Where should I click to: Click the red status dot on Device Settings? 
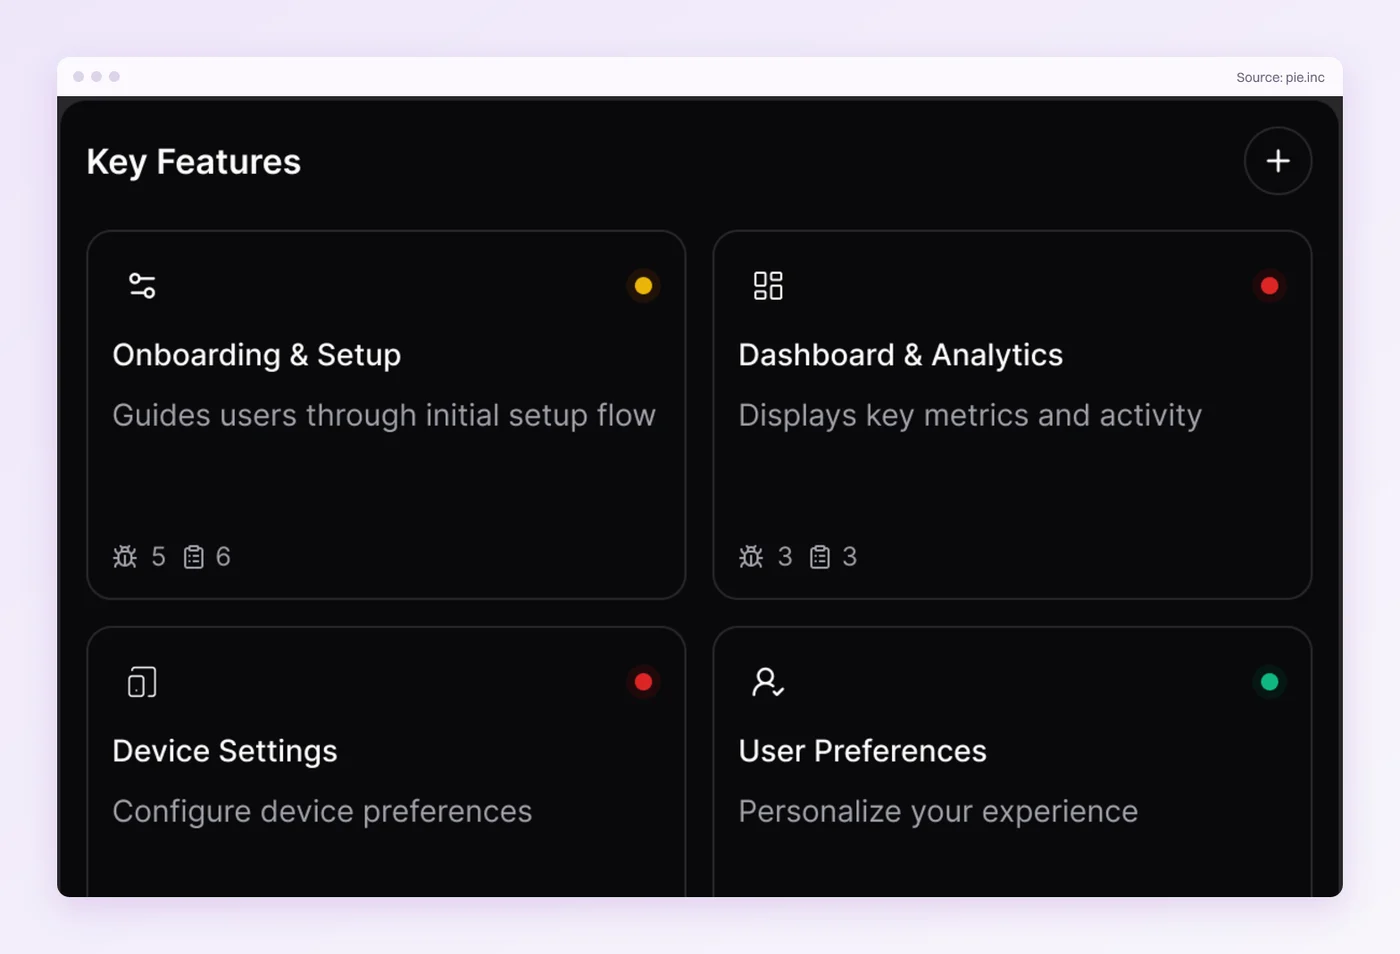click(x=644, y=682)
